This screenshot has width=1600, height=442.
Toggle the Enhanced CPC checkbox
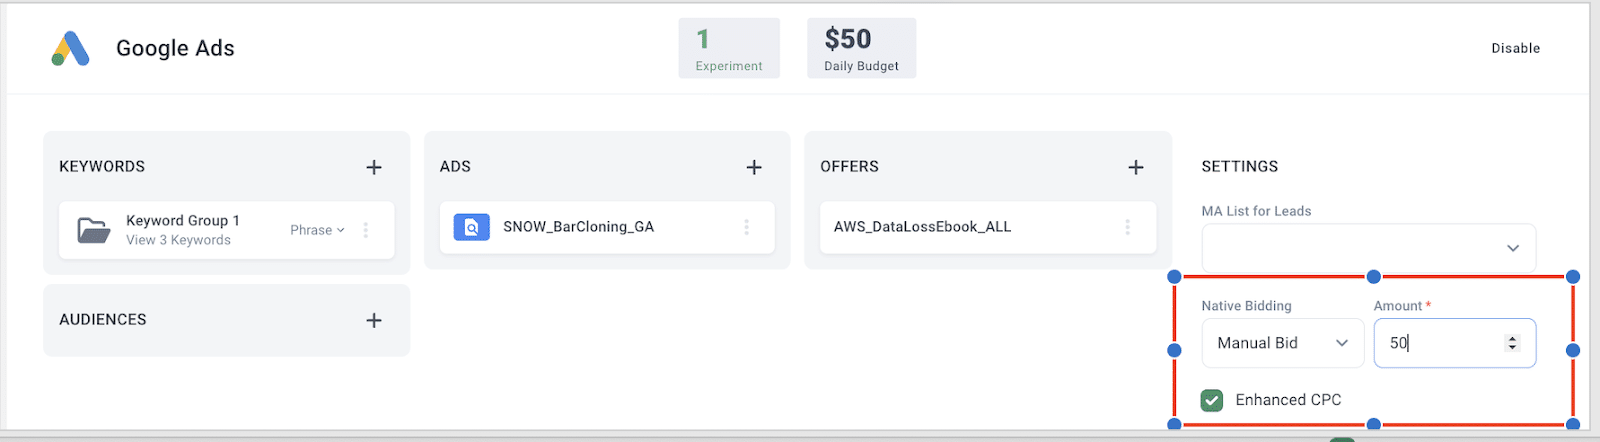pyautogui.click(x=1212, y=400)
